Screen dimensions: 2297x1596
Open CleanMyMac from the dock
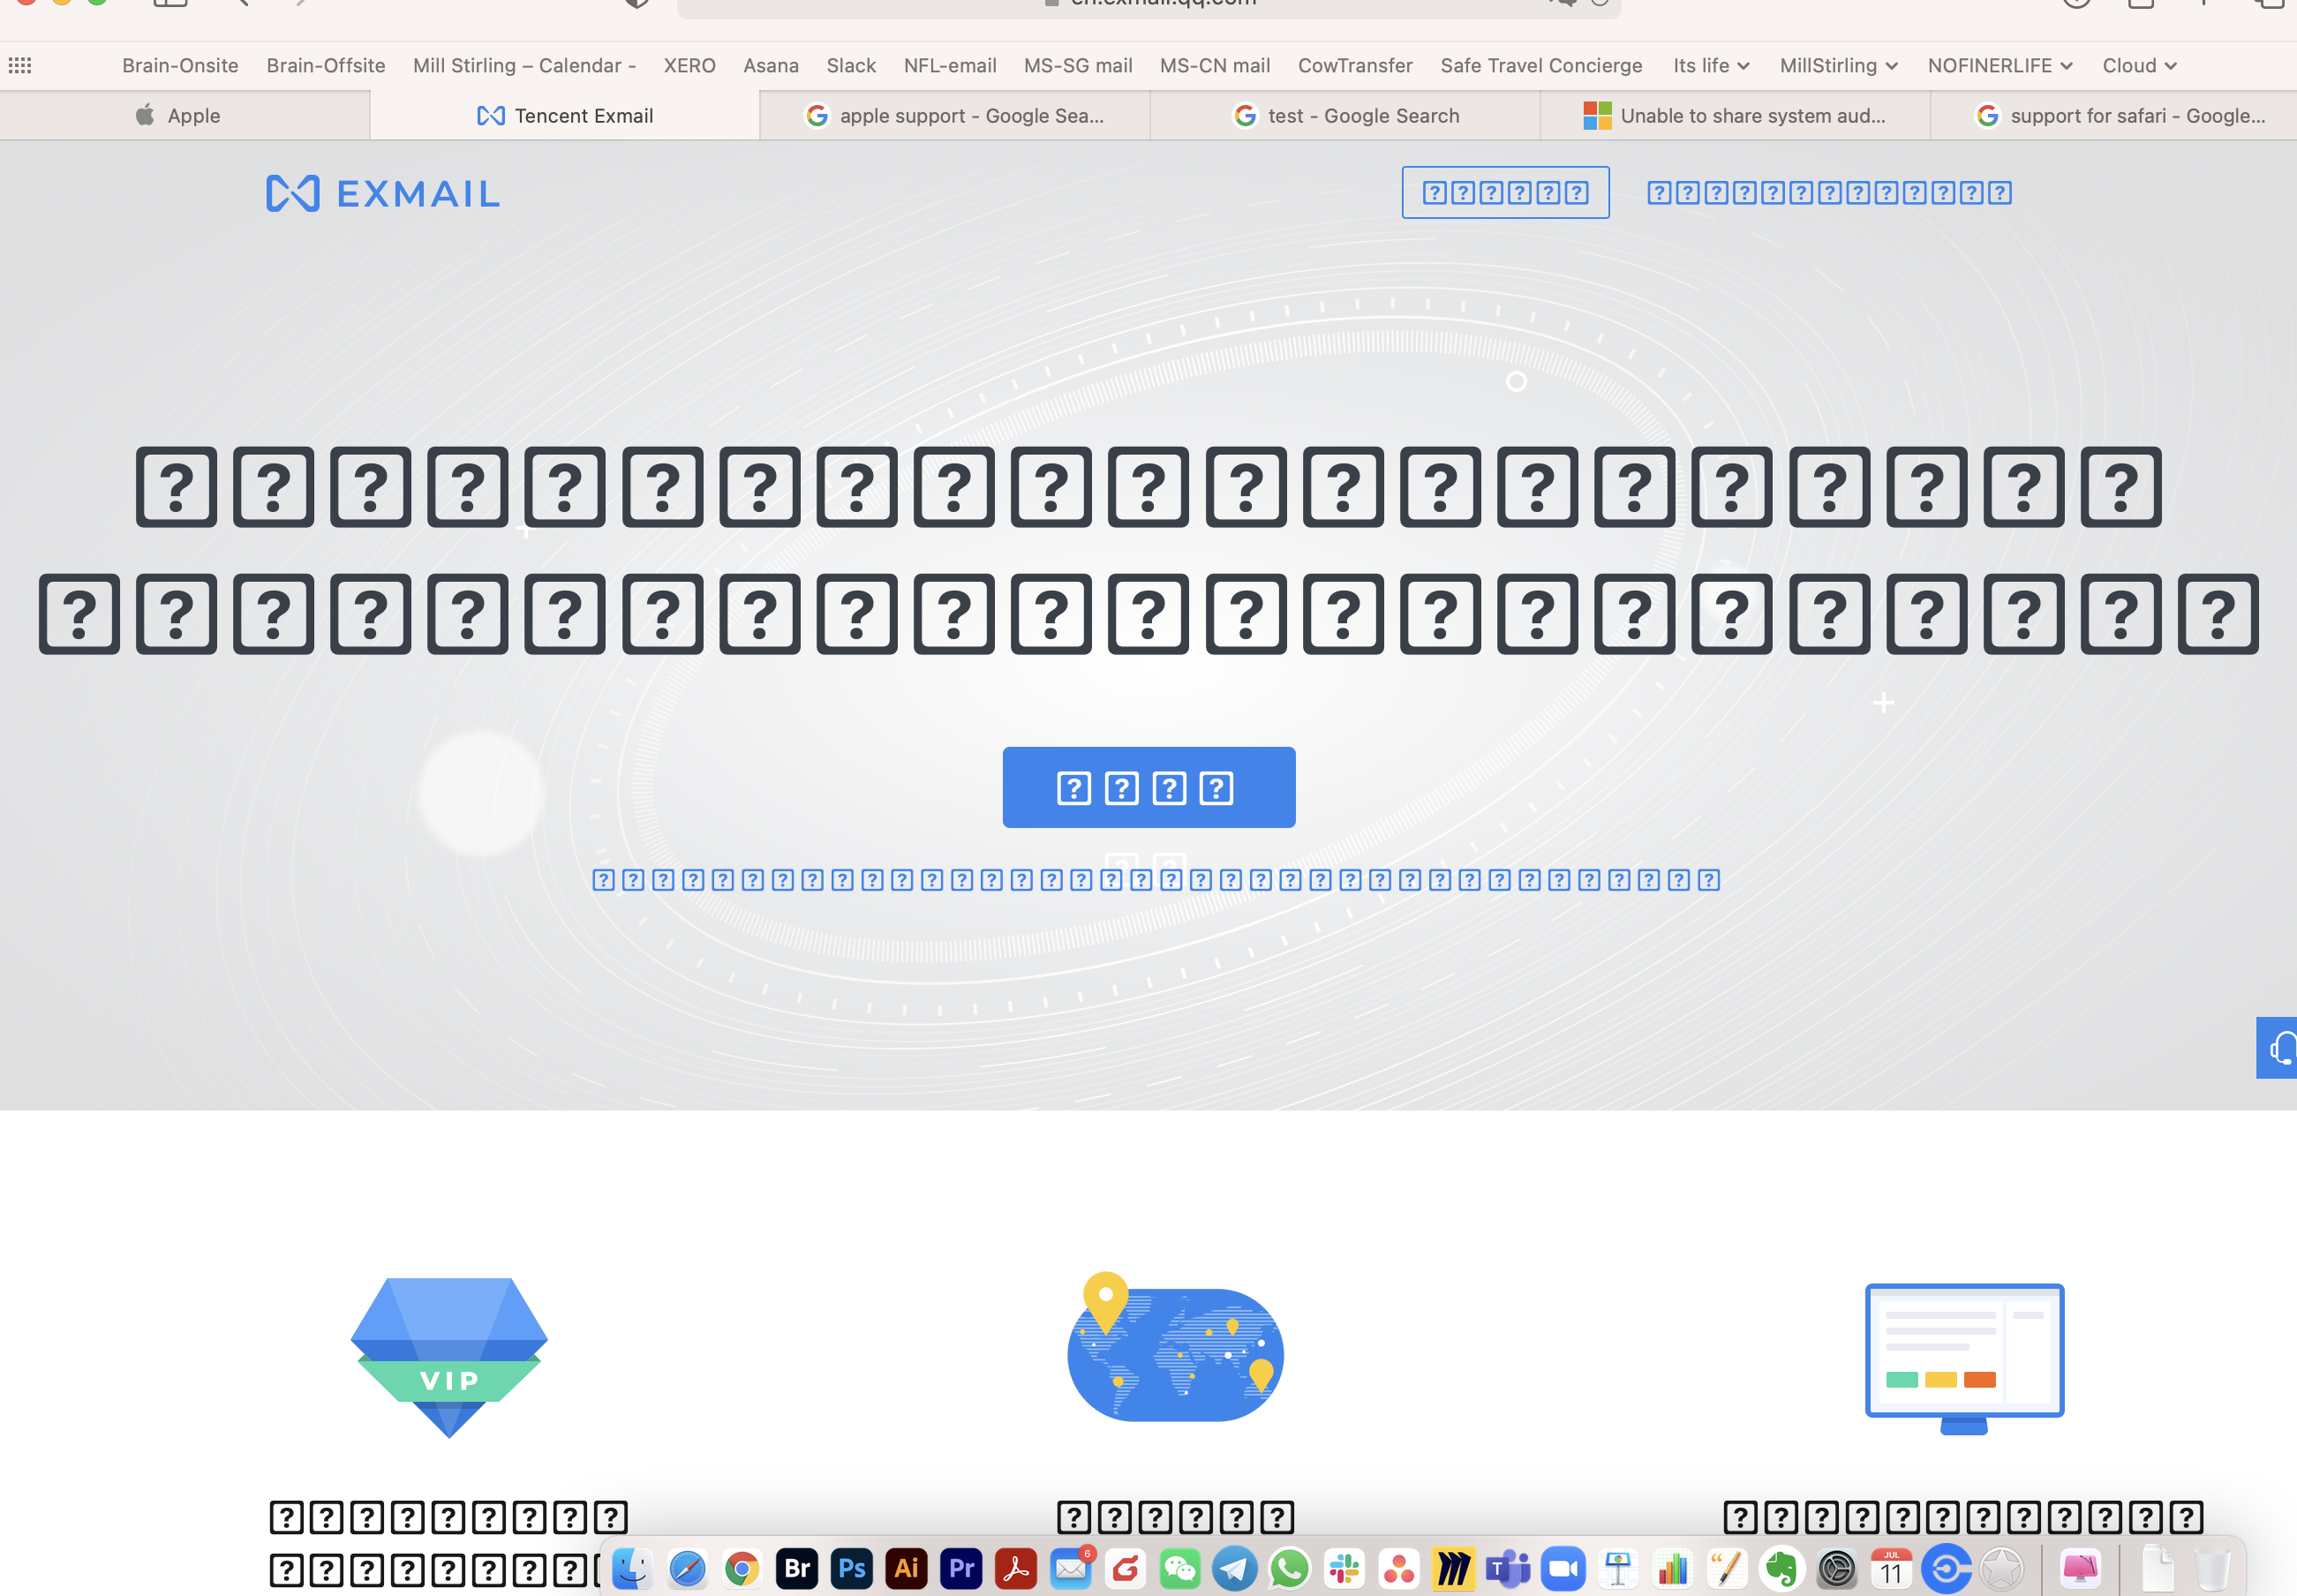click(2081, 1568)
